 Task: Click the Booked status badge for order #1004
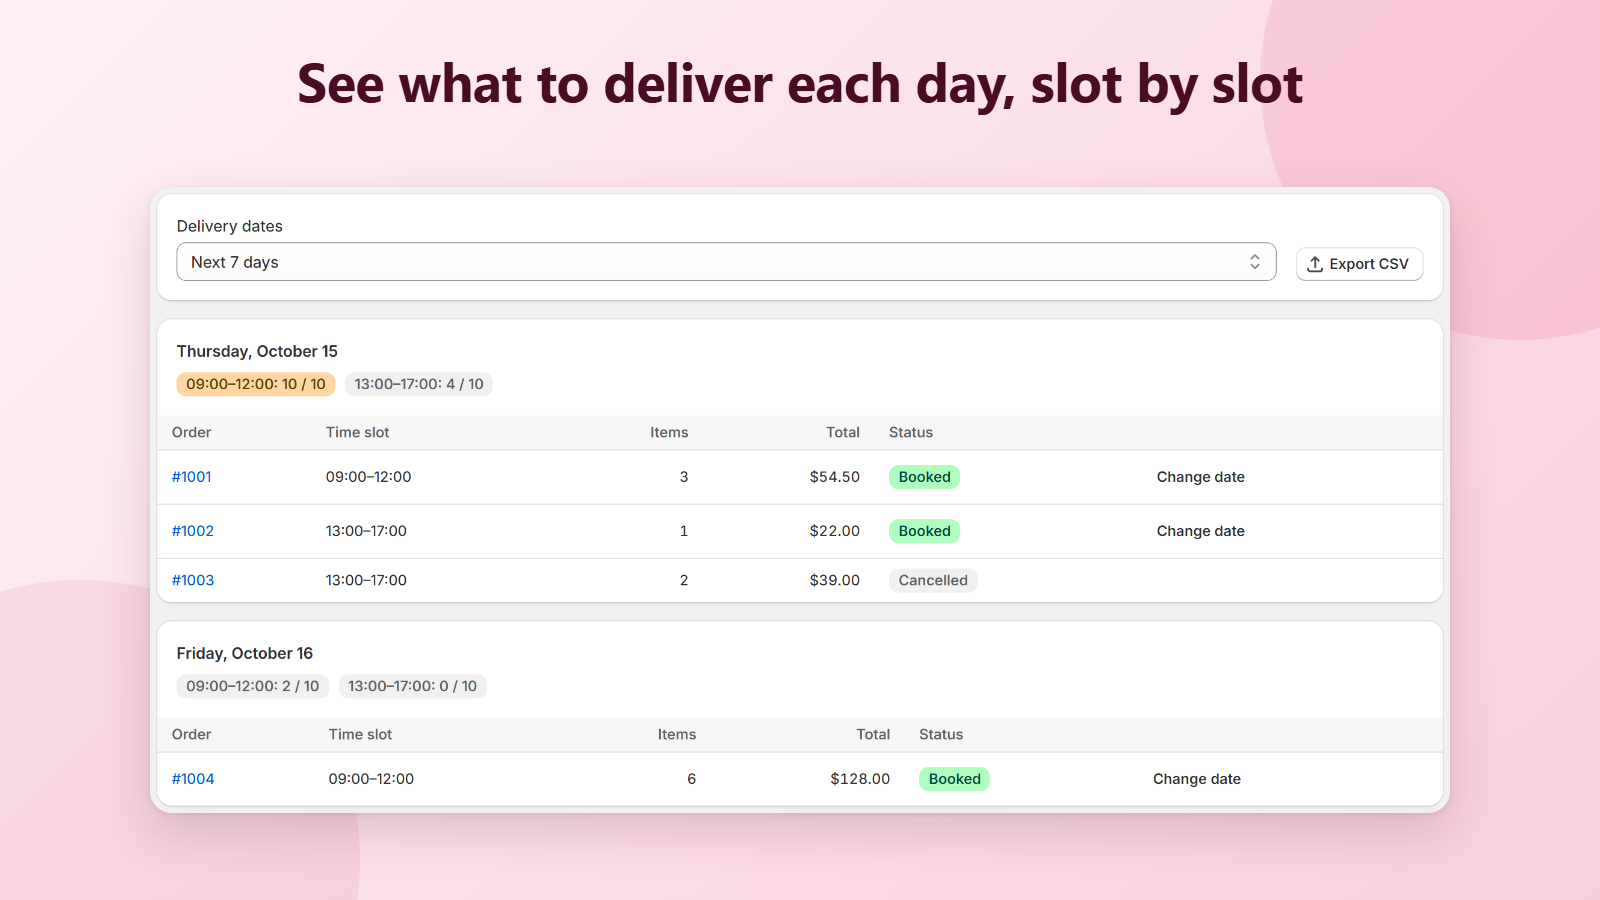[x=954, y=779]
